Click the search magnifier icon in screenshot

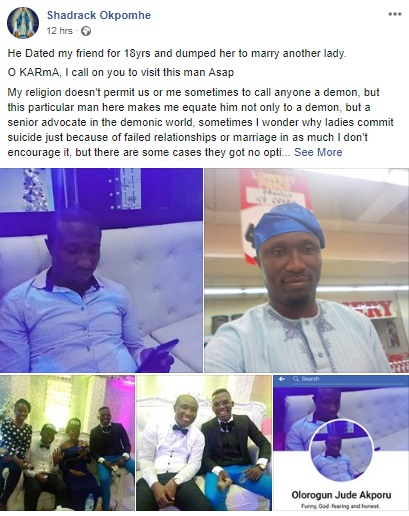coord(295,379)
